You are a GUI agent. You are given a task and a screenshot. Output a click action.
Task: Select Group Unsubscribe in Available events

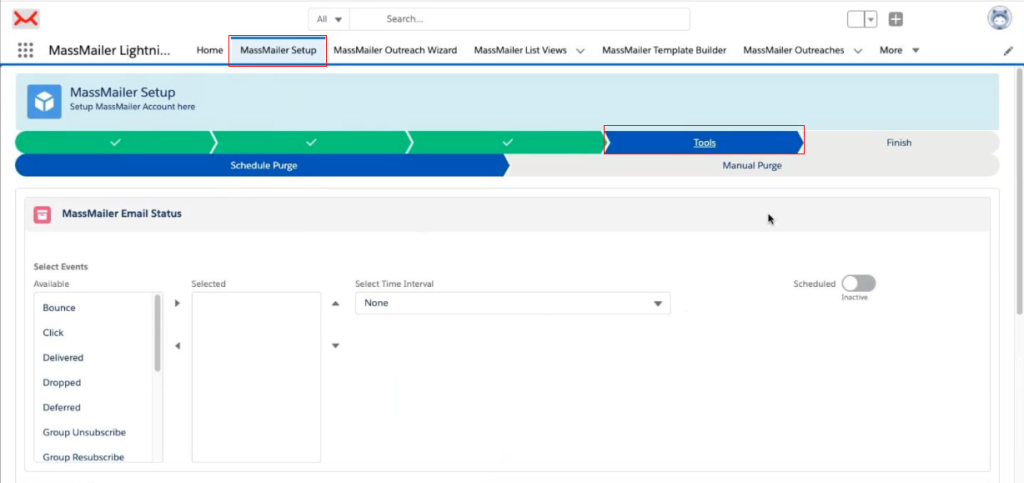[94, 432]
